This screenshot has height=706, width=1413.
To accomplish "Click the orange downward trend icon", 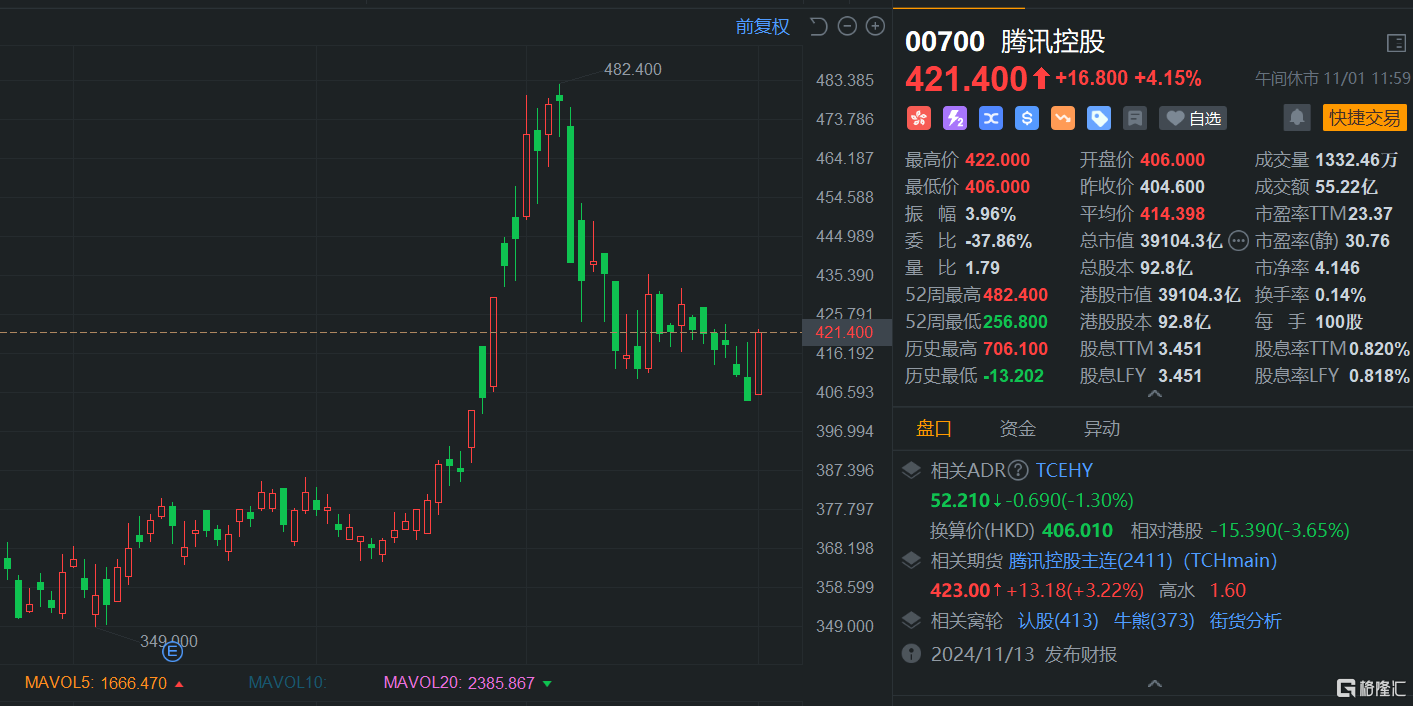I will coord(1062,118).
